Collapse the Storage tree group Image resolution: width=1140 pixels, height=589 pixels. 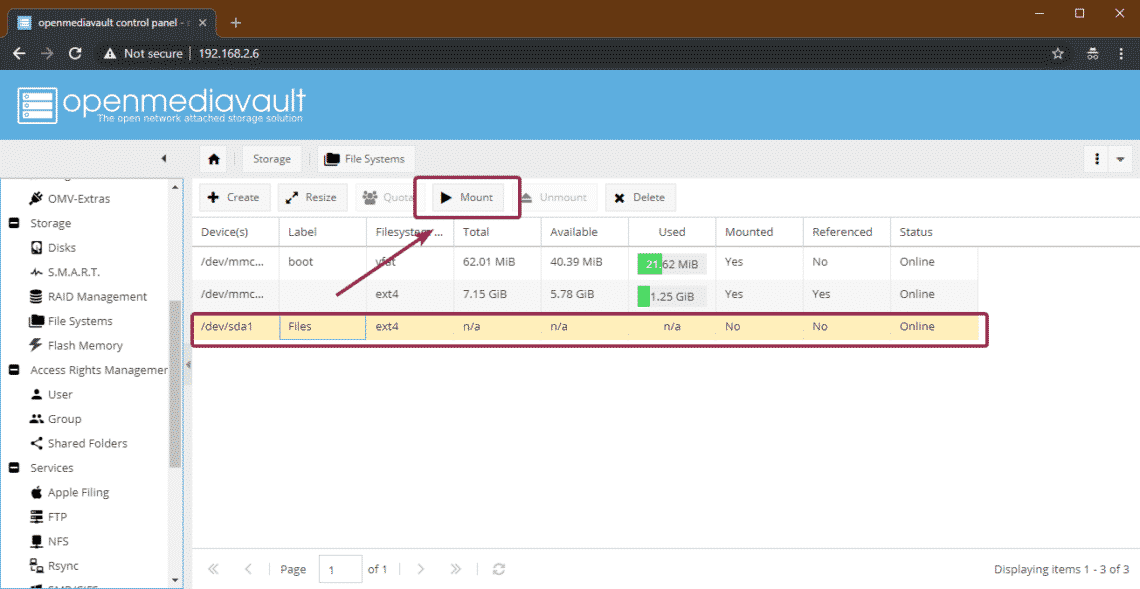[x=14, y=223]
